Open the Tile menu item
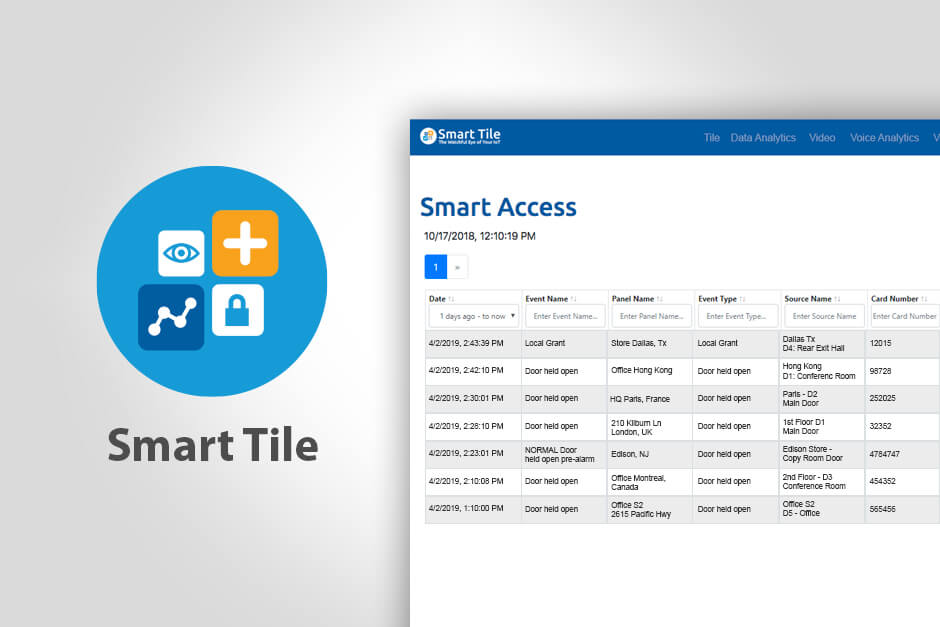940x627 pixels. tap(711, 138)
